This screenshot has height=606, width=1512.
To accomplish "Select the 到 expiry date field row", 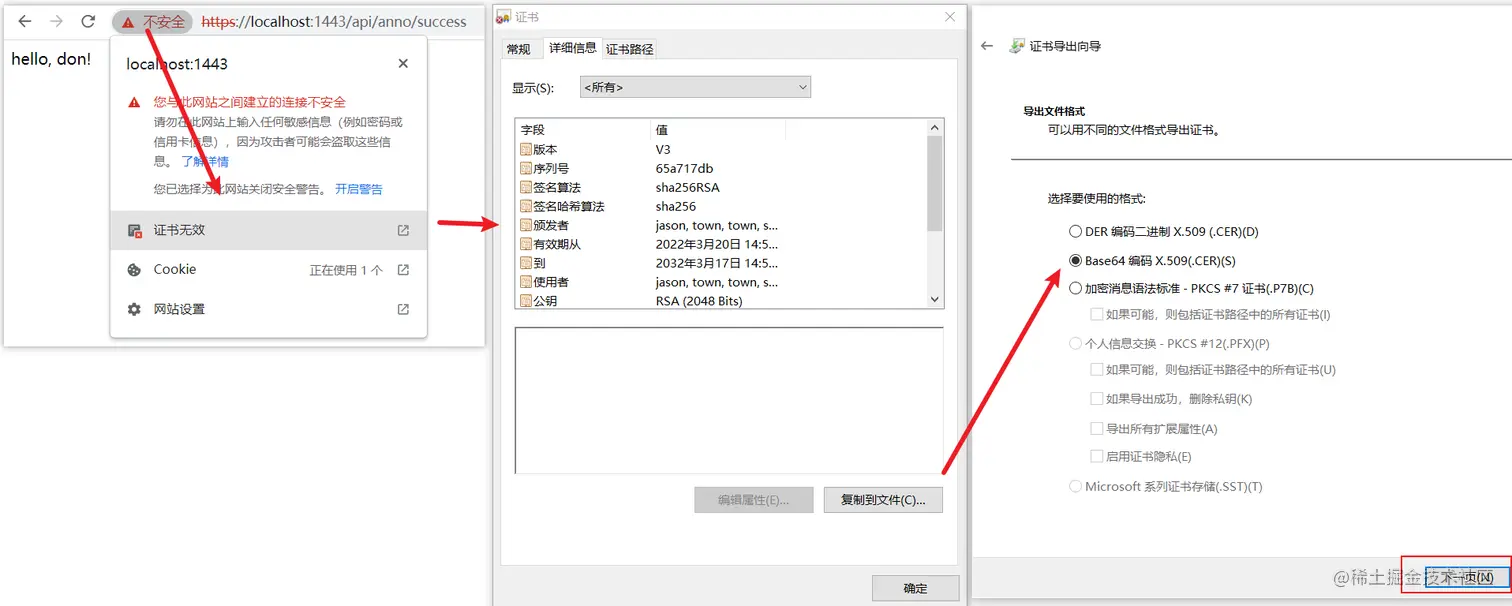I will [x=721, y=263].
